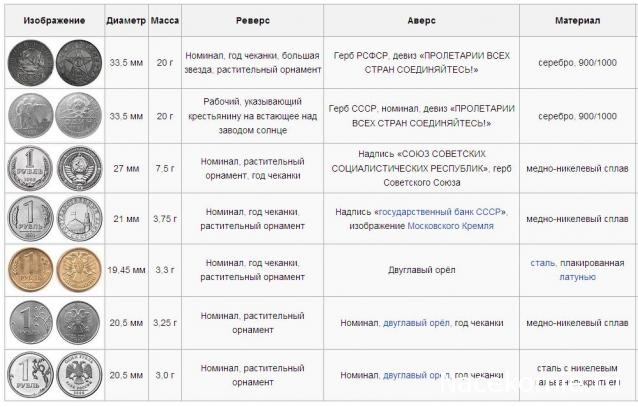Click the «Масса» column header
Image resolution: width=638 pixels, height=407 pixels.
(165, 20)
